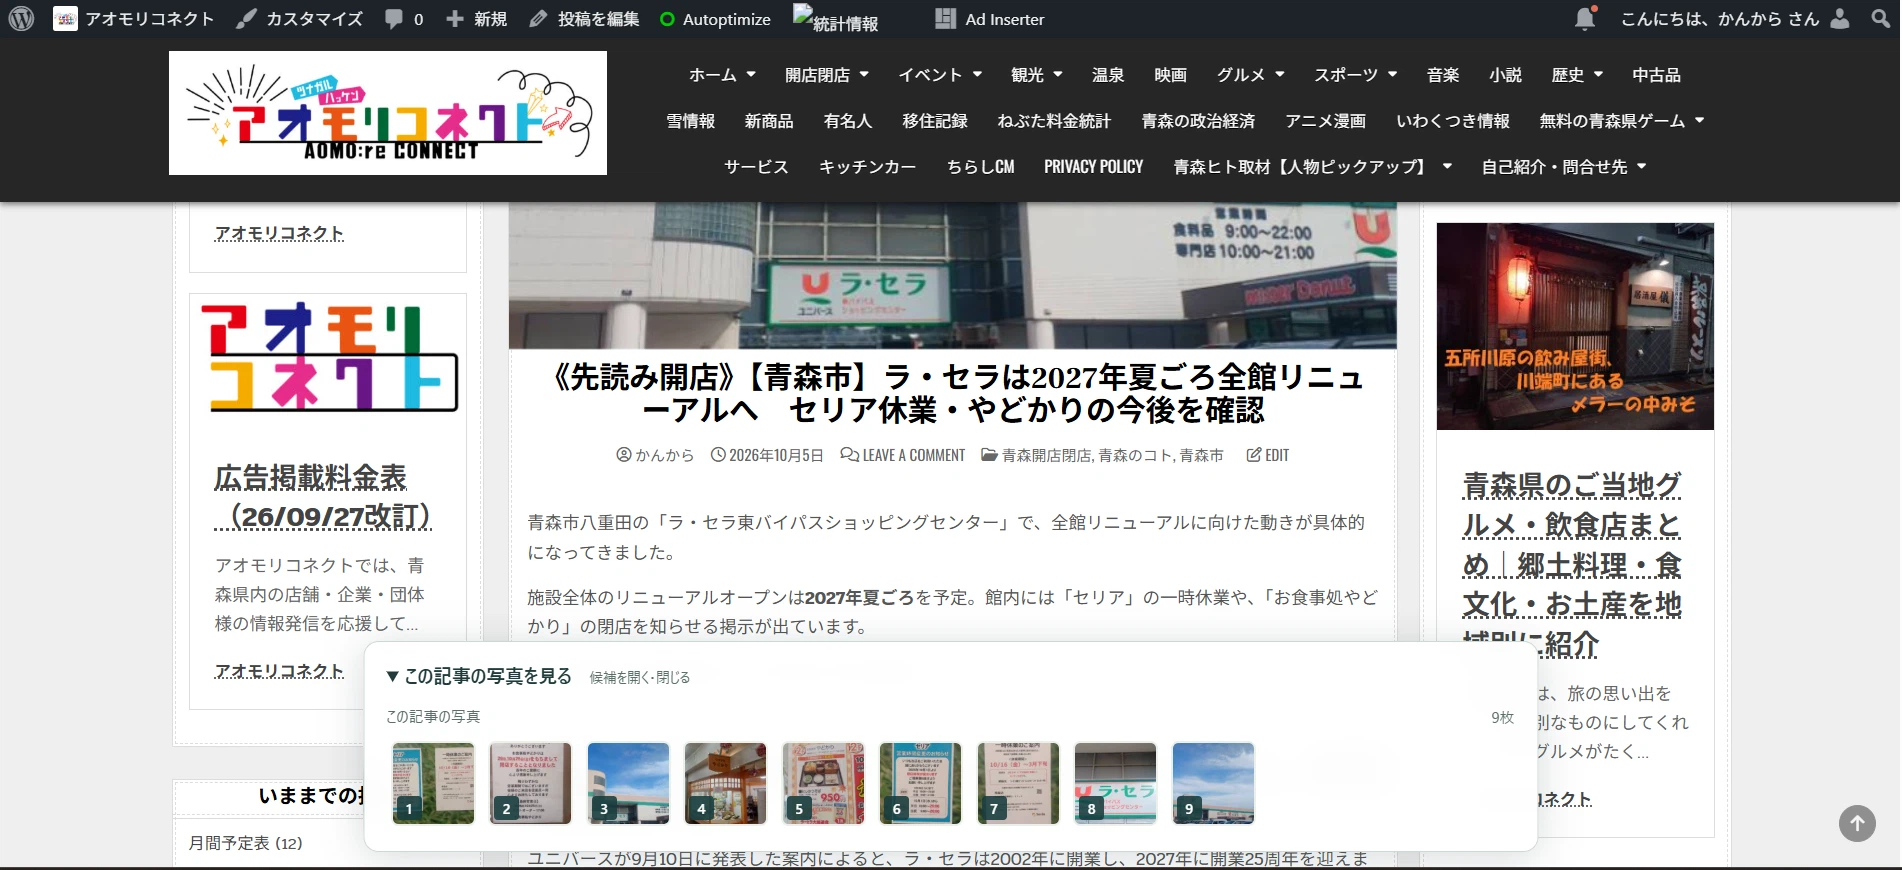Screen dimensions: 1902x870
Task: Open photo thumbnail number 8
Action: point(1115,783)
